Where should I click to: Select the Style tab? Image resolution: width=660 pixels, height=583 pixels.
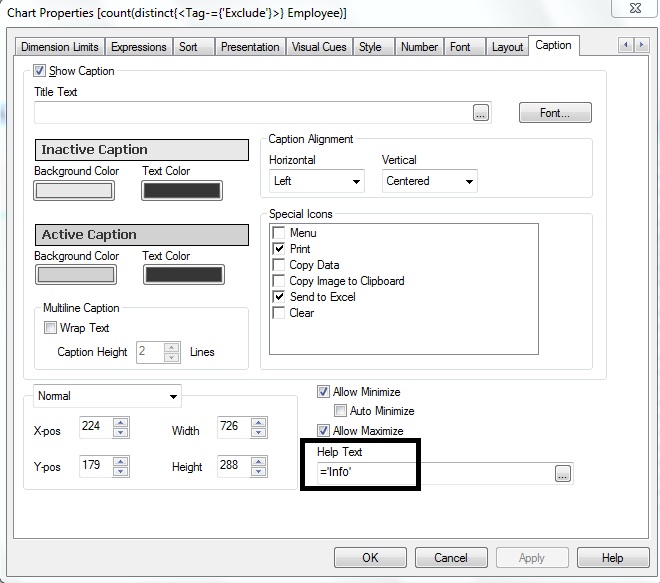[x=374, y=47]
